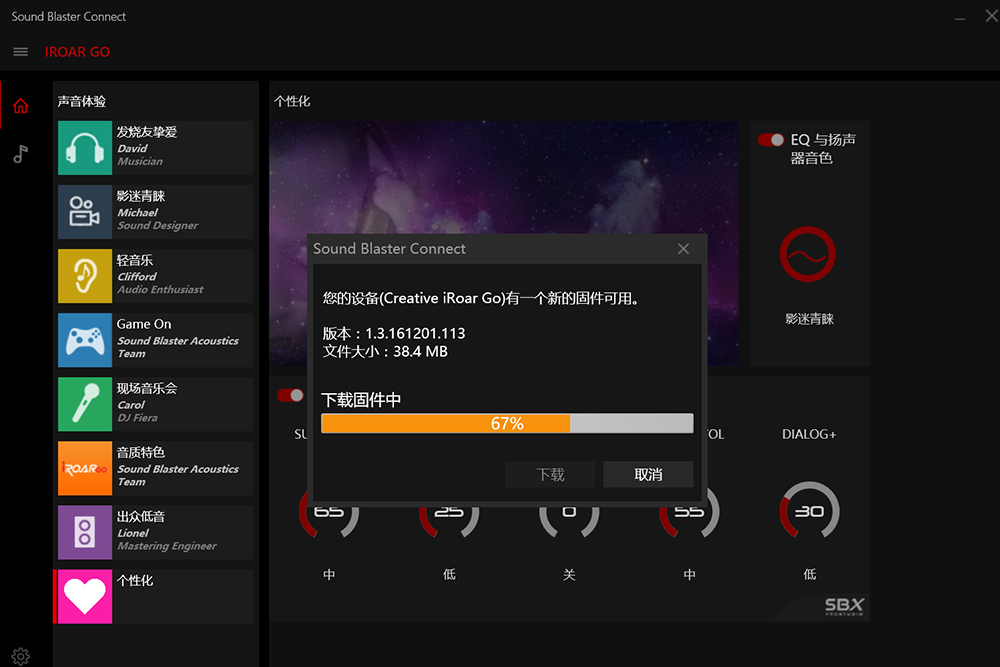
Task: Click the red EQ wave icon
Action: coord(807,254)
